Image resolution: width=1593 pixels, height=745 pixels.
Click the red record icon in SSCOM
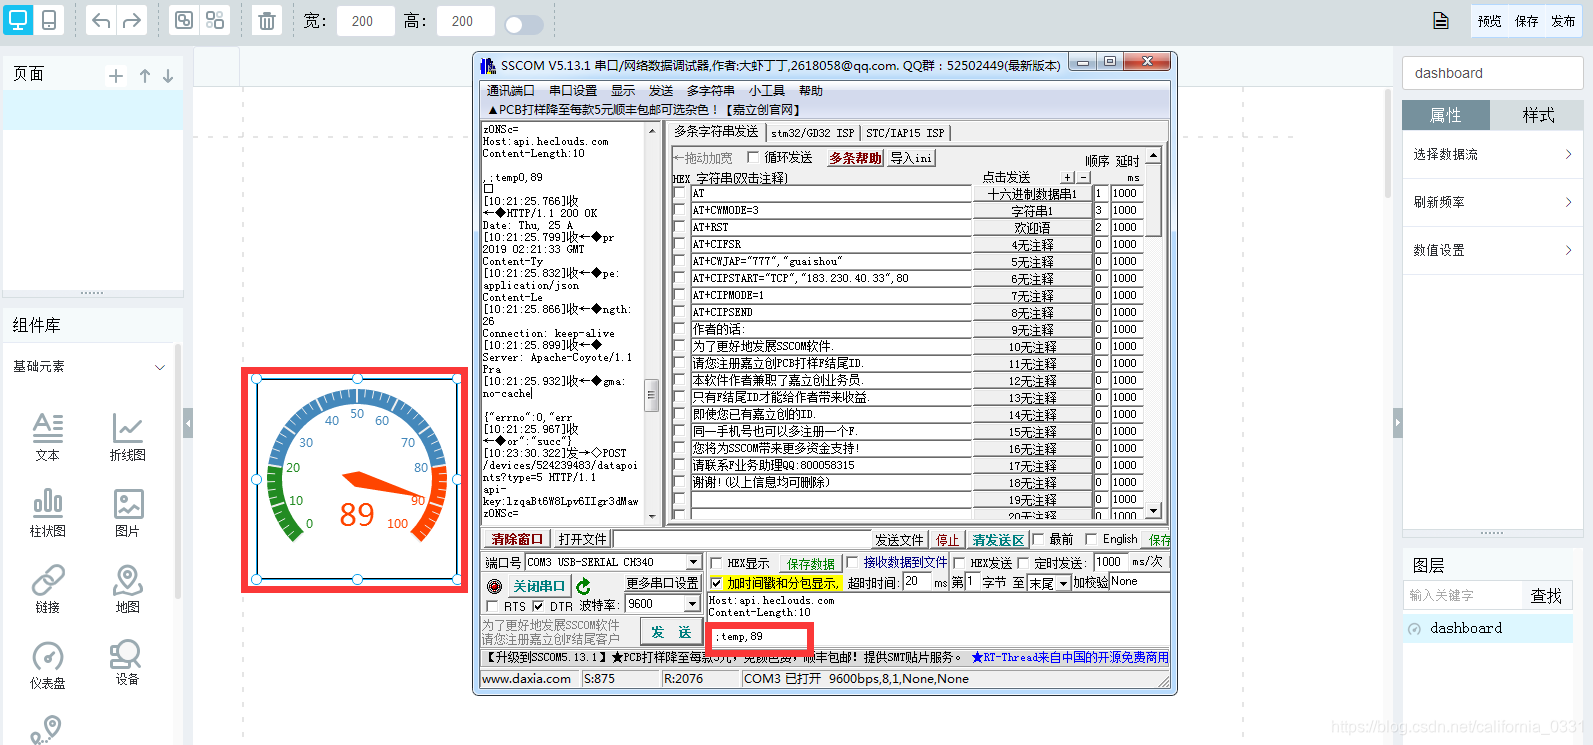click(x=494, y=587)
